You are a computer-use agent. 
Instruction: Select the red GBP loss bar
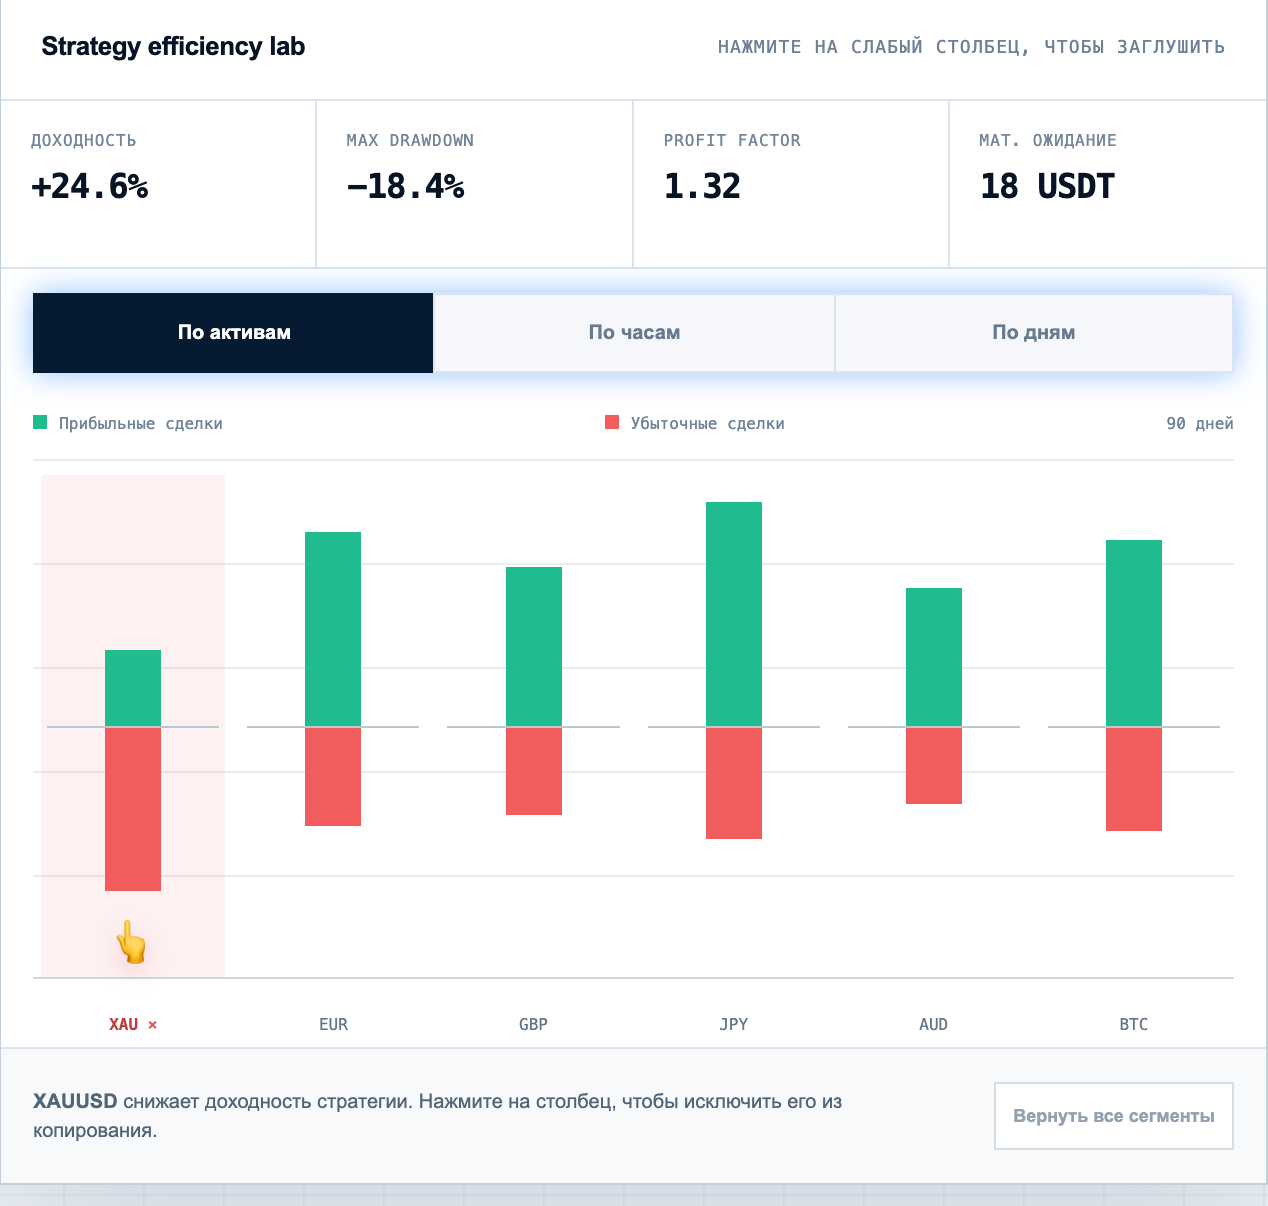point(534,771)
